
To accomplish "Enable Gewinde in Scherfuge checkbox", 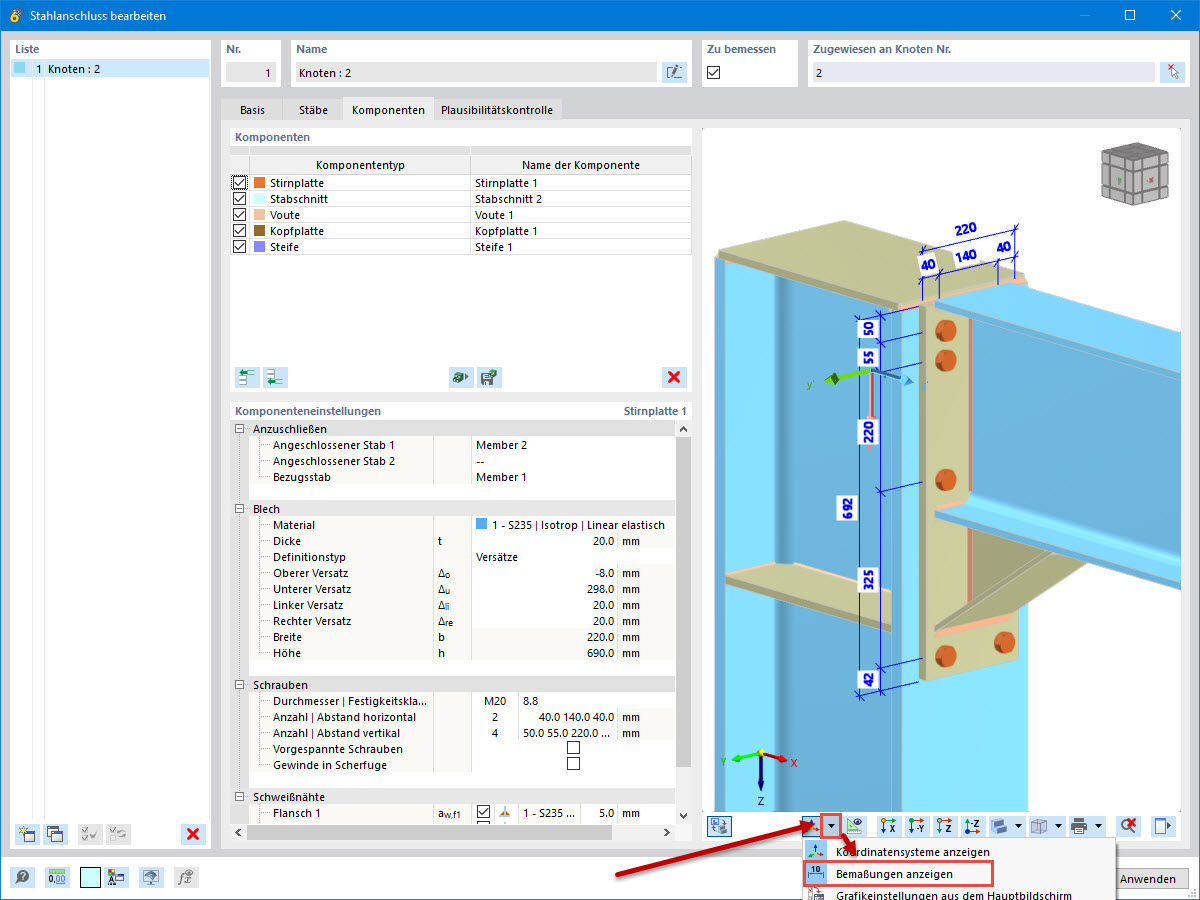I will point(573,764).
